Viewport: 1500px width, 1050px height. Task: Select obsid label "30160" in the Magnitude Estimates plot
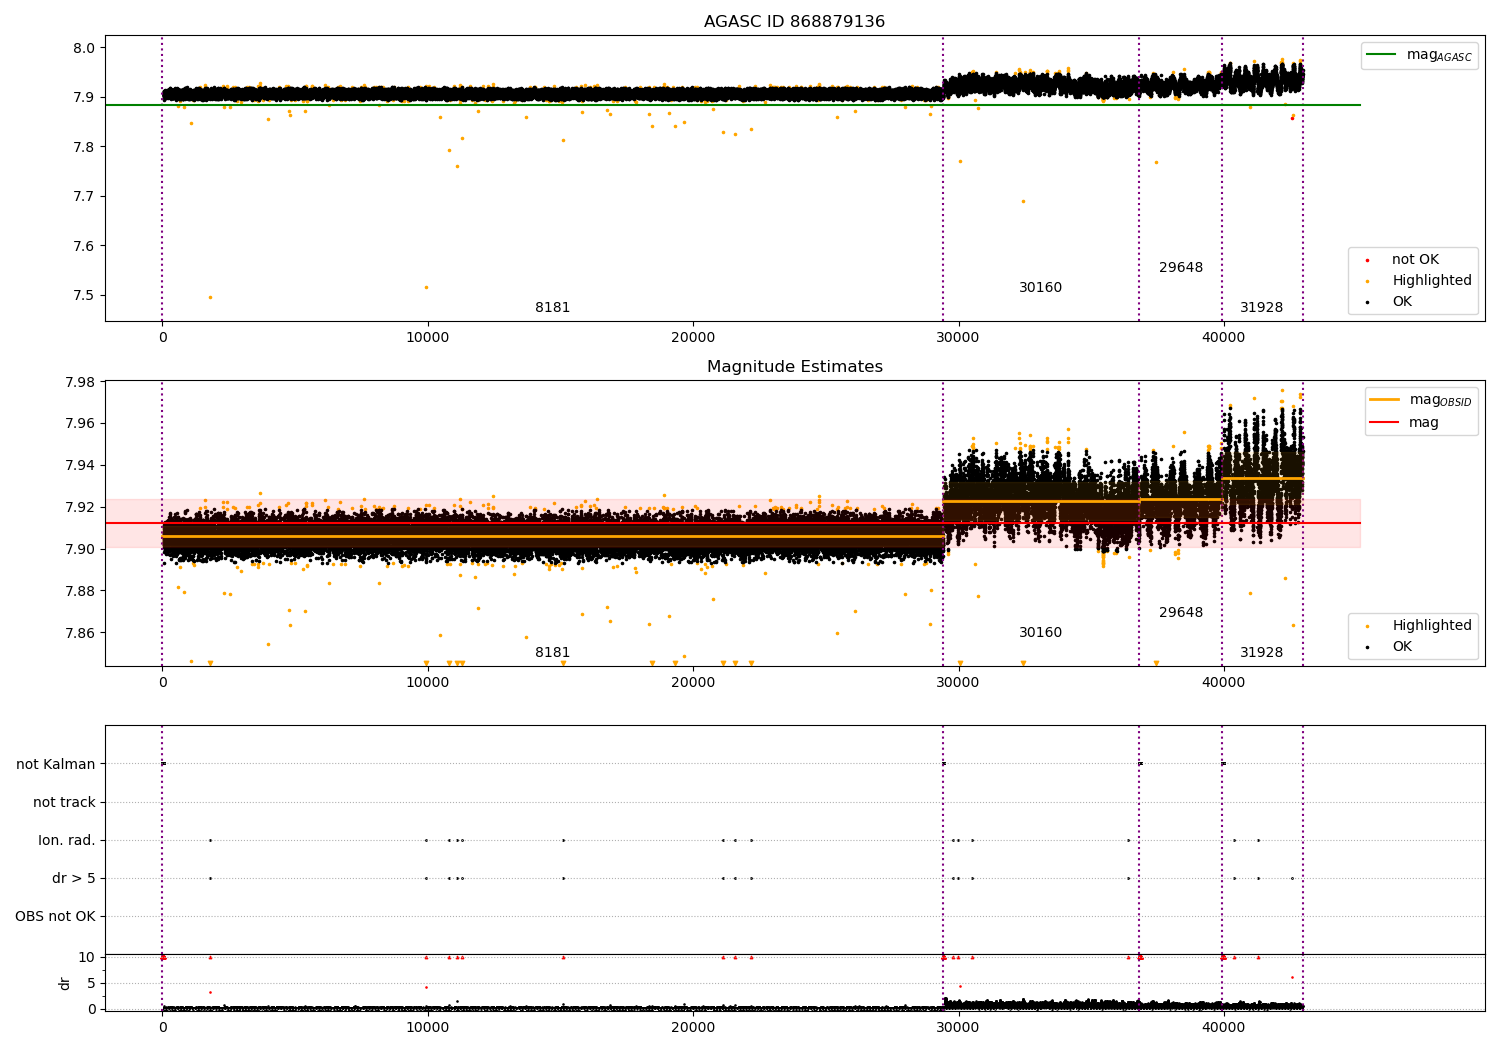pyautogui.click(x=1040, y=633)
